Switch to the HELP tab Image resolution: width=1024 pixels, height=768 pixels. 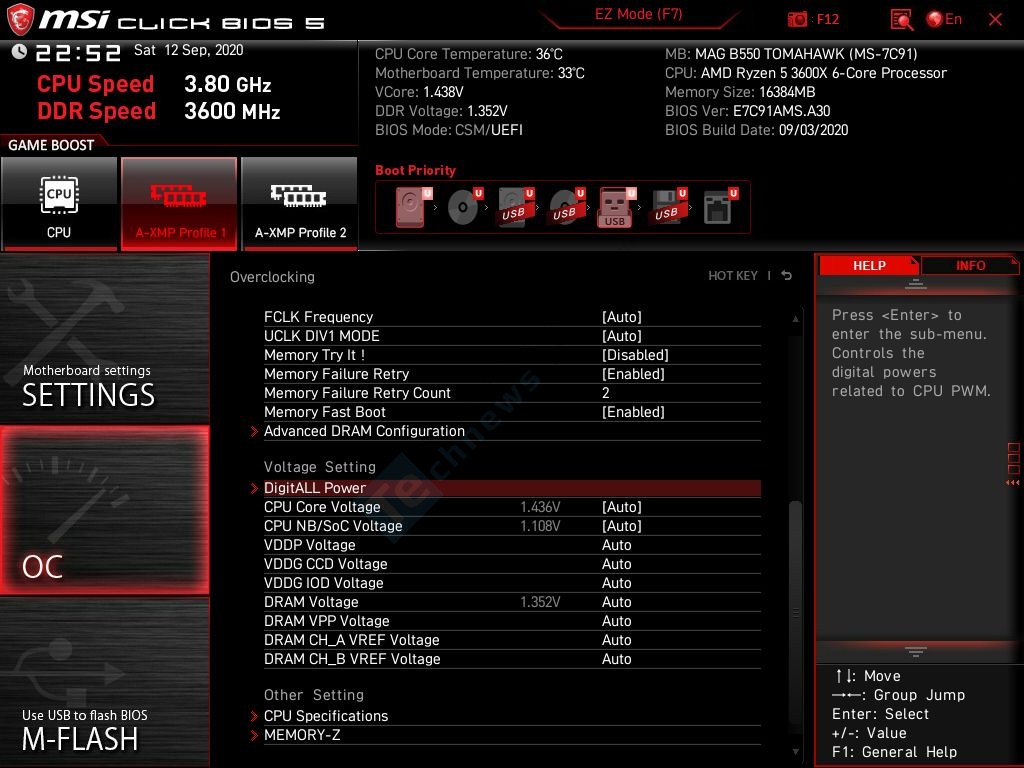click(x=869, y=265)
